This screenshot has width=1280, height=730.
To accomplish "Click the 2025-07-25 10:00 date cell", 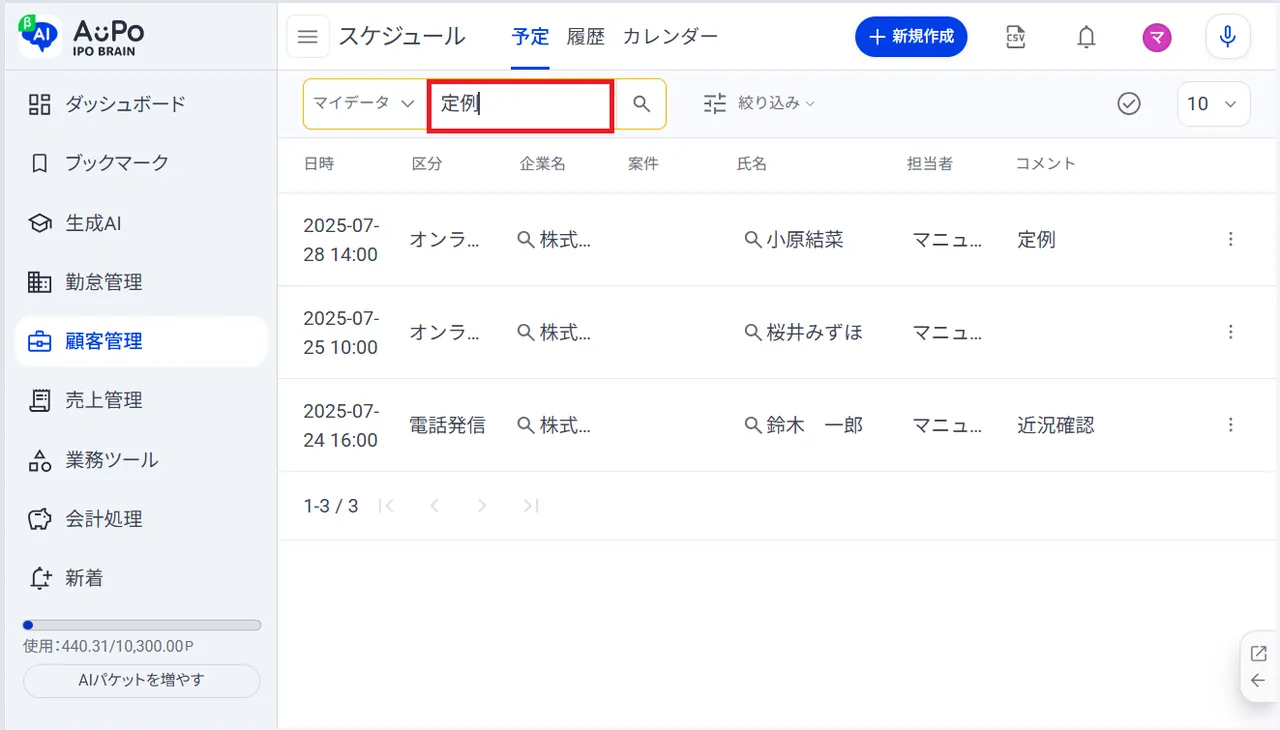I will click(341, 333).
